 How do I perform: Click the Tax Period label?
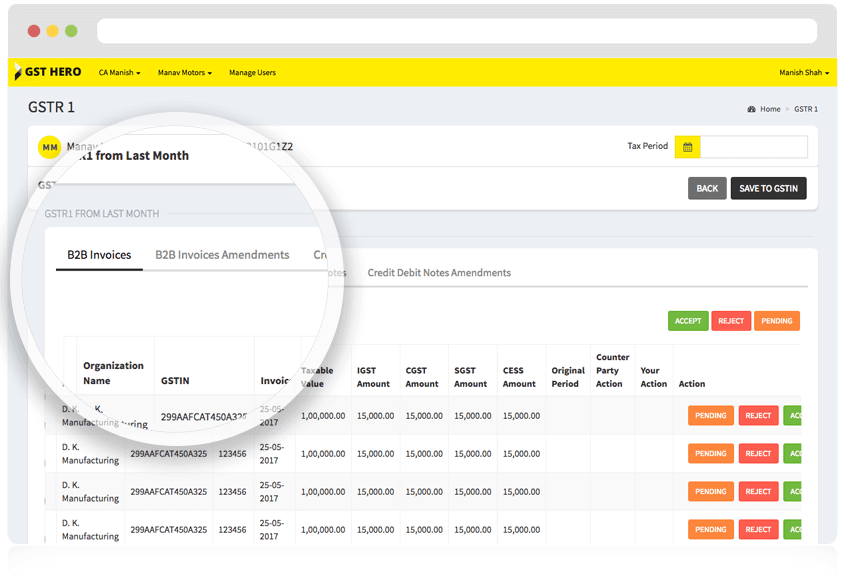[647, 146]
